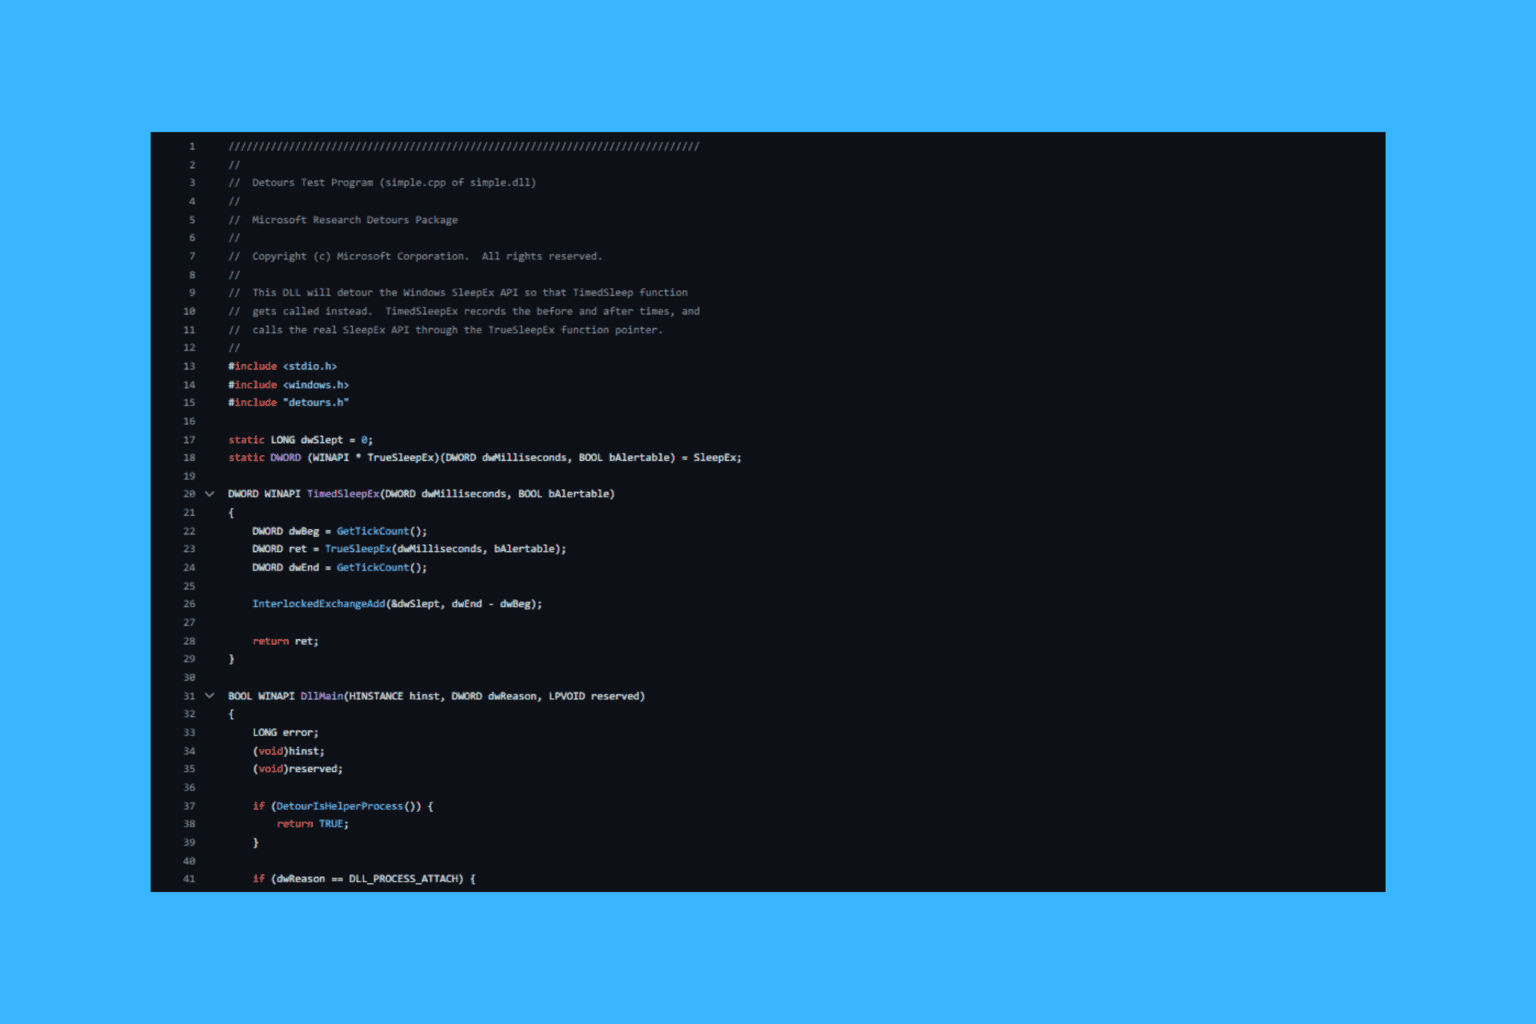Click the DetourIsHelperProcess call
1536x1024 pixels.
pyautogui.click(x=340, y=806)
